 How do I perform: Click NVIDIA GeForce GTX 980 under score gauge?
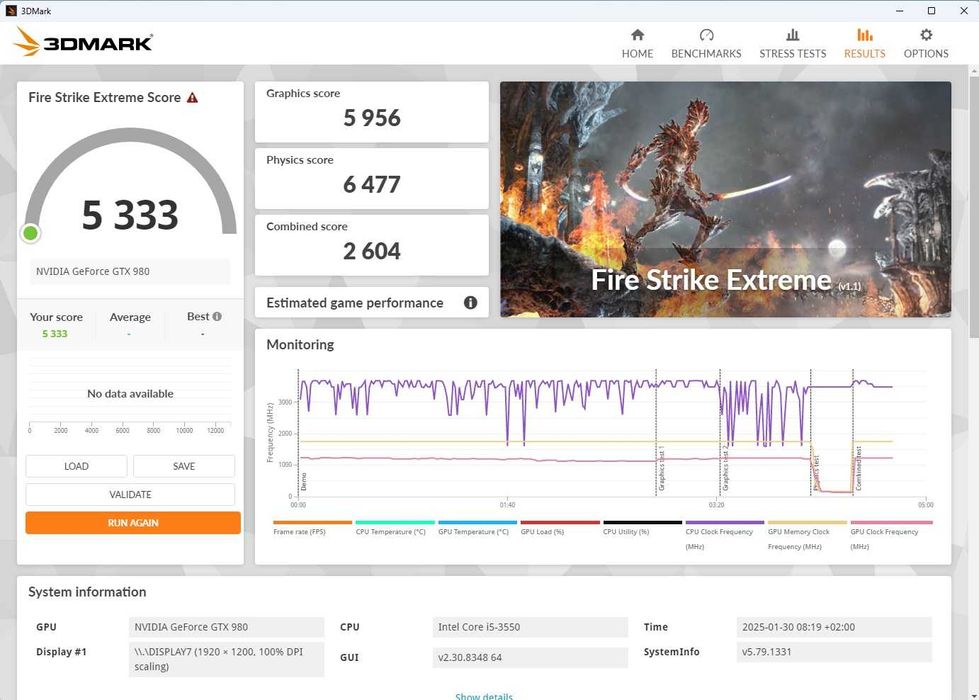point(130,272)
